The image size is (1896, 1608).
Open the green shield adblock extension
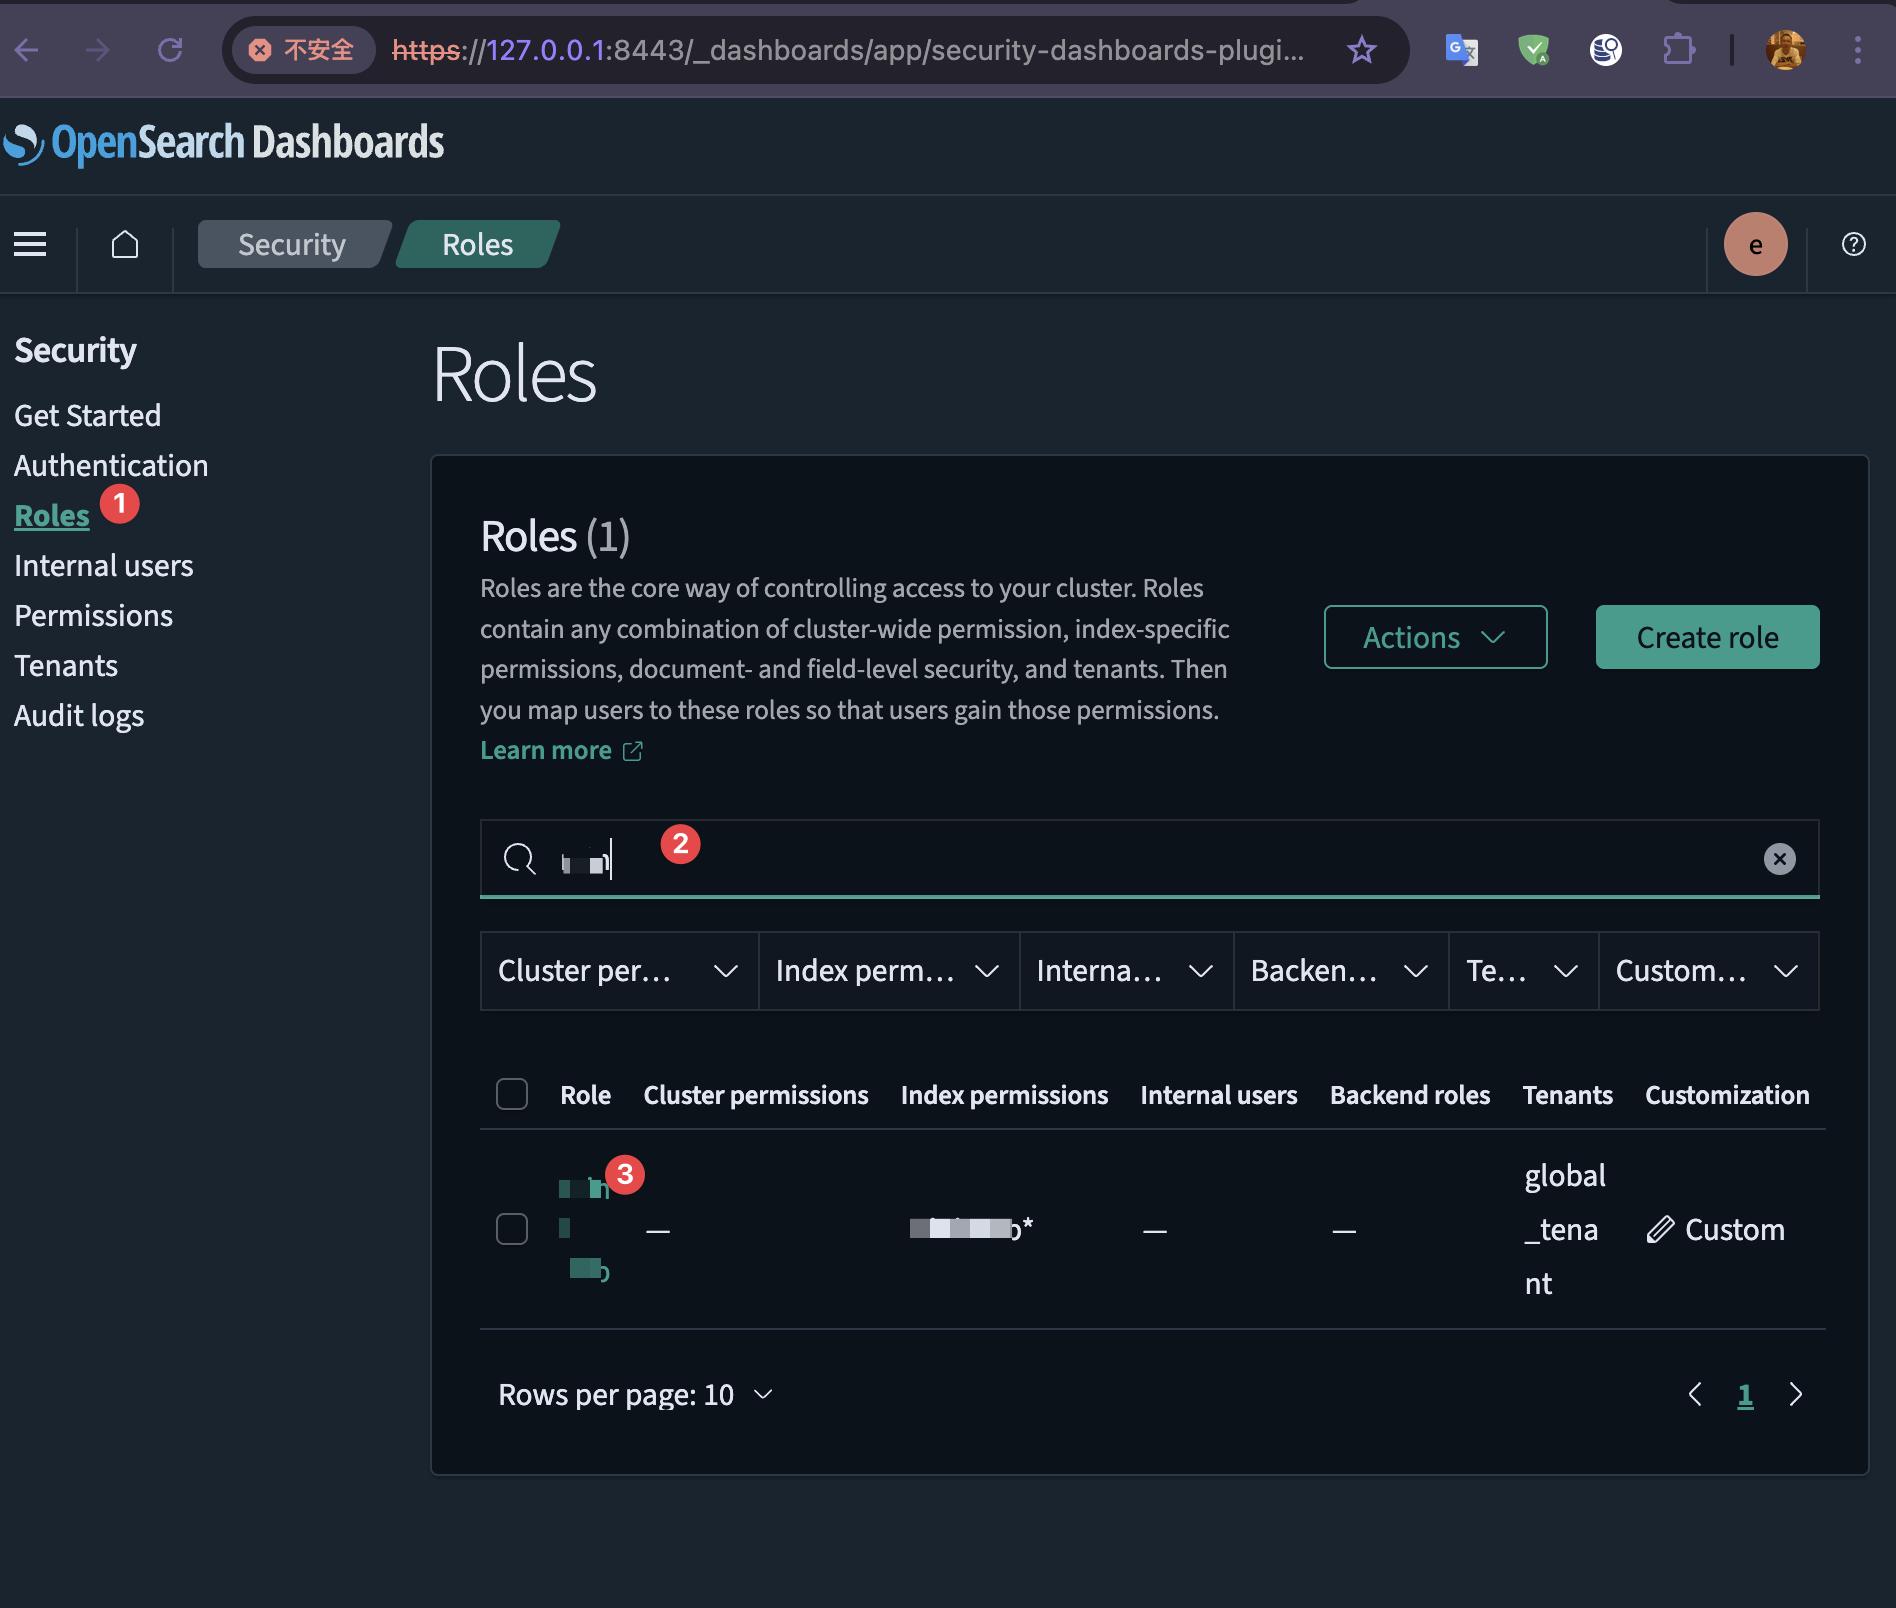pos(1533,49)
